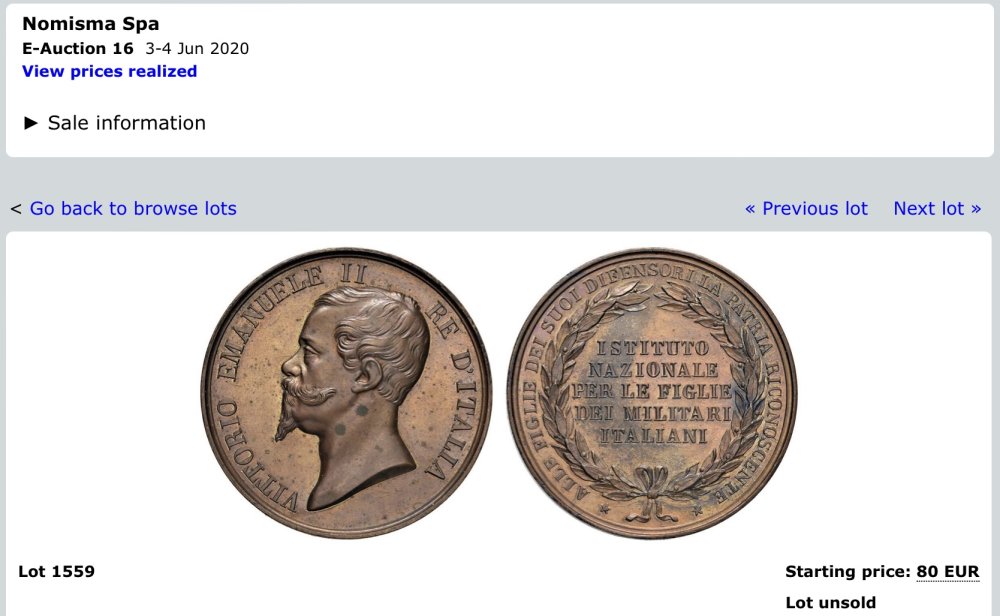This screenshot has height=616, width=1000.
Task: Select the Nomisma Spa heading
Action: (x=91, y=24)
